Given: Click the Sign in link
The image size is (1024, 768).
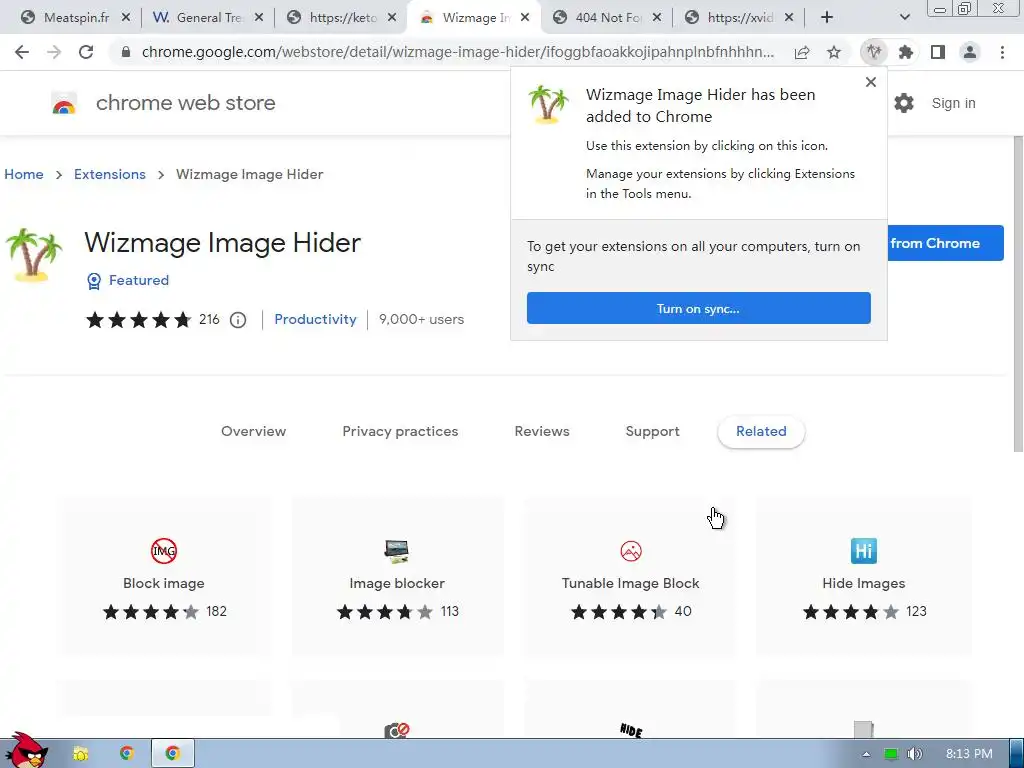Looking at the screenshot, I should coord(953,103).
